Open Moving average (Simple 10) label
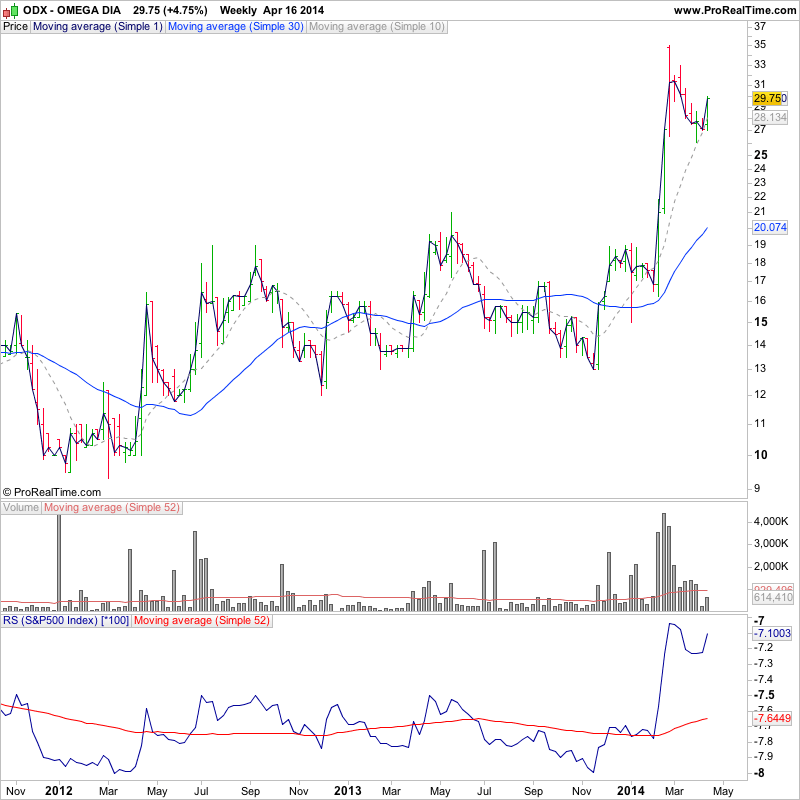 click(x=377, y=27)
